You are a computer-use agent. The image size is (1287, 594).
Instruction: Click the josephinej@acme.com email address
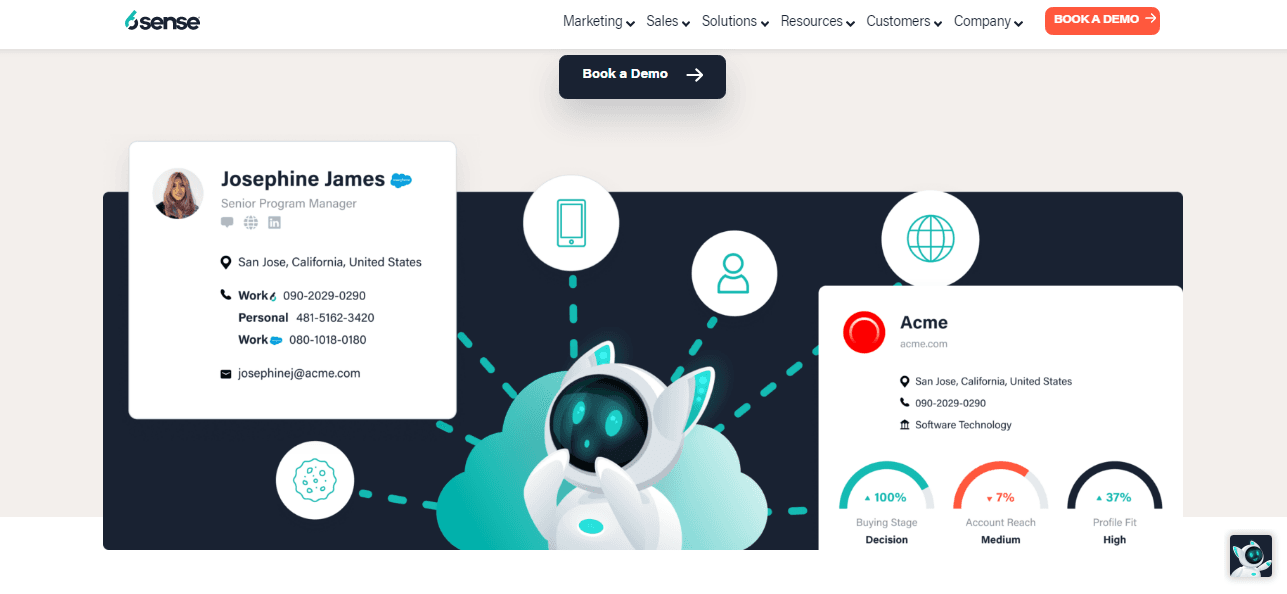tap(299, 373)
